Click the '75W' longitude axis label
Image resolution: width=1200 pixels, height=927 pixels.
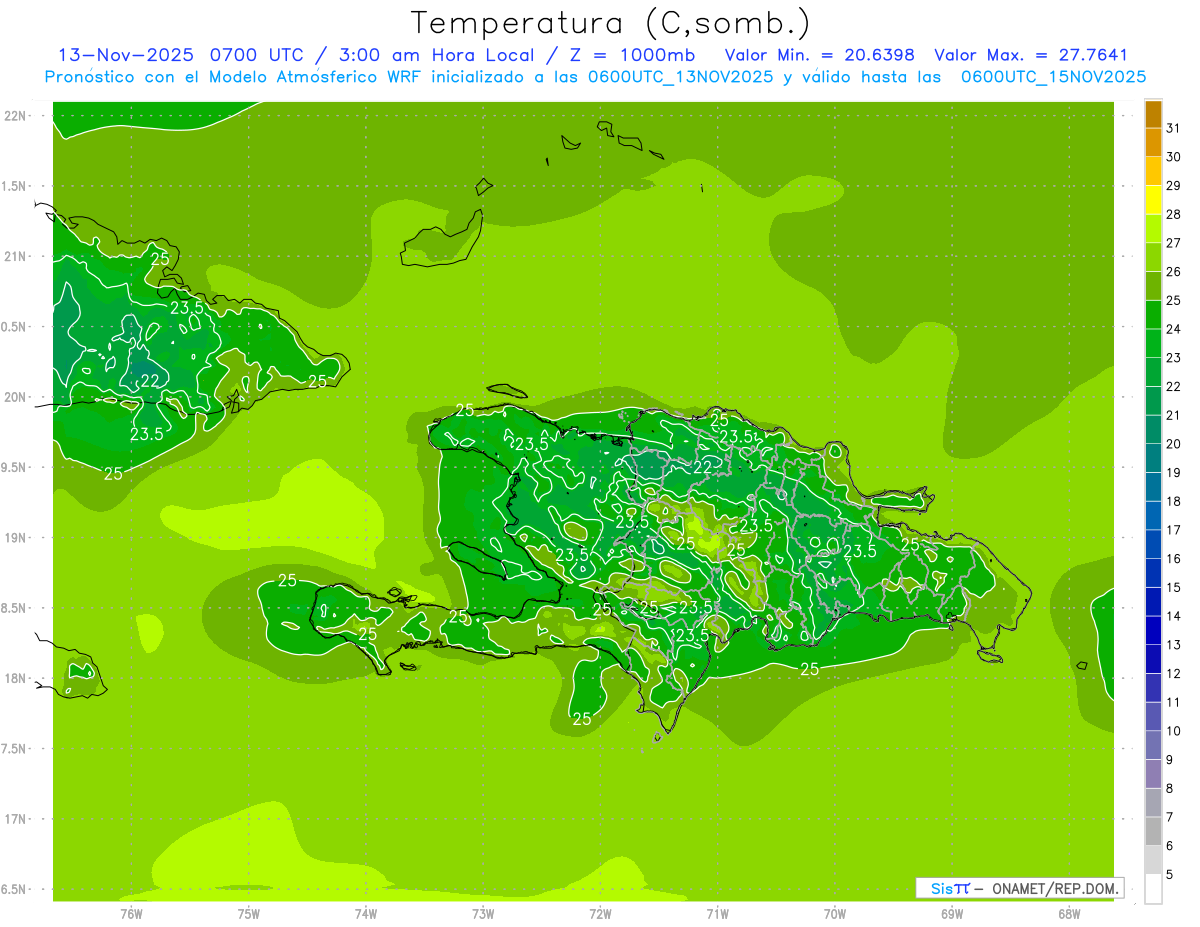pos(248,914)
